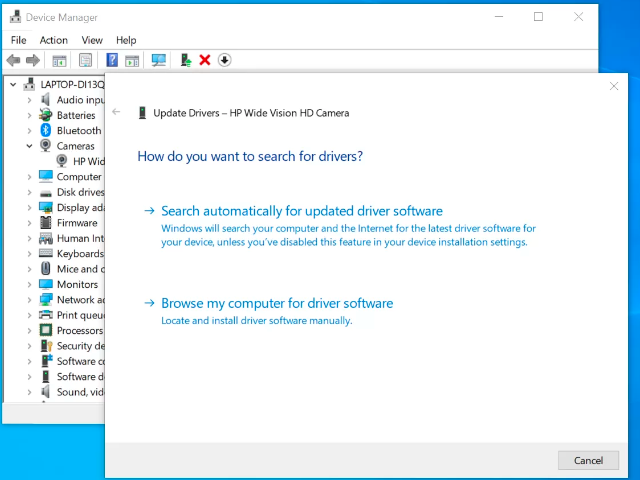
Task: Expand the Keyboards category
Action: (x=30, y=254)
